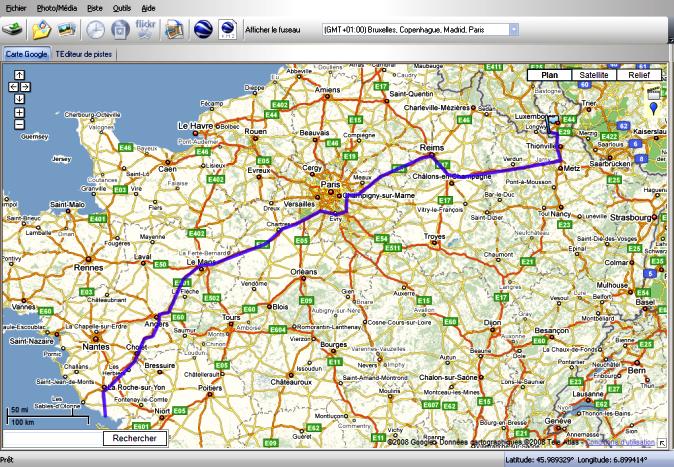Click the Reims city label
The image size is (674, 467).
[x=432, y=147]
